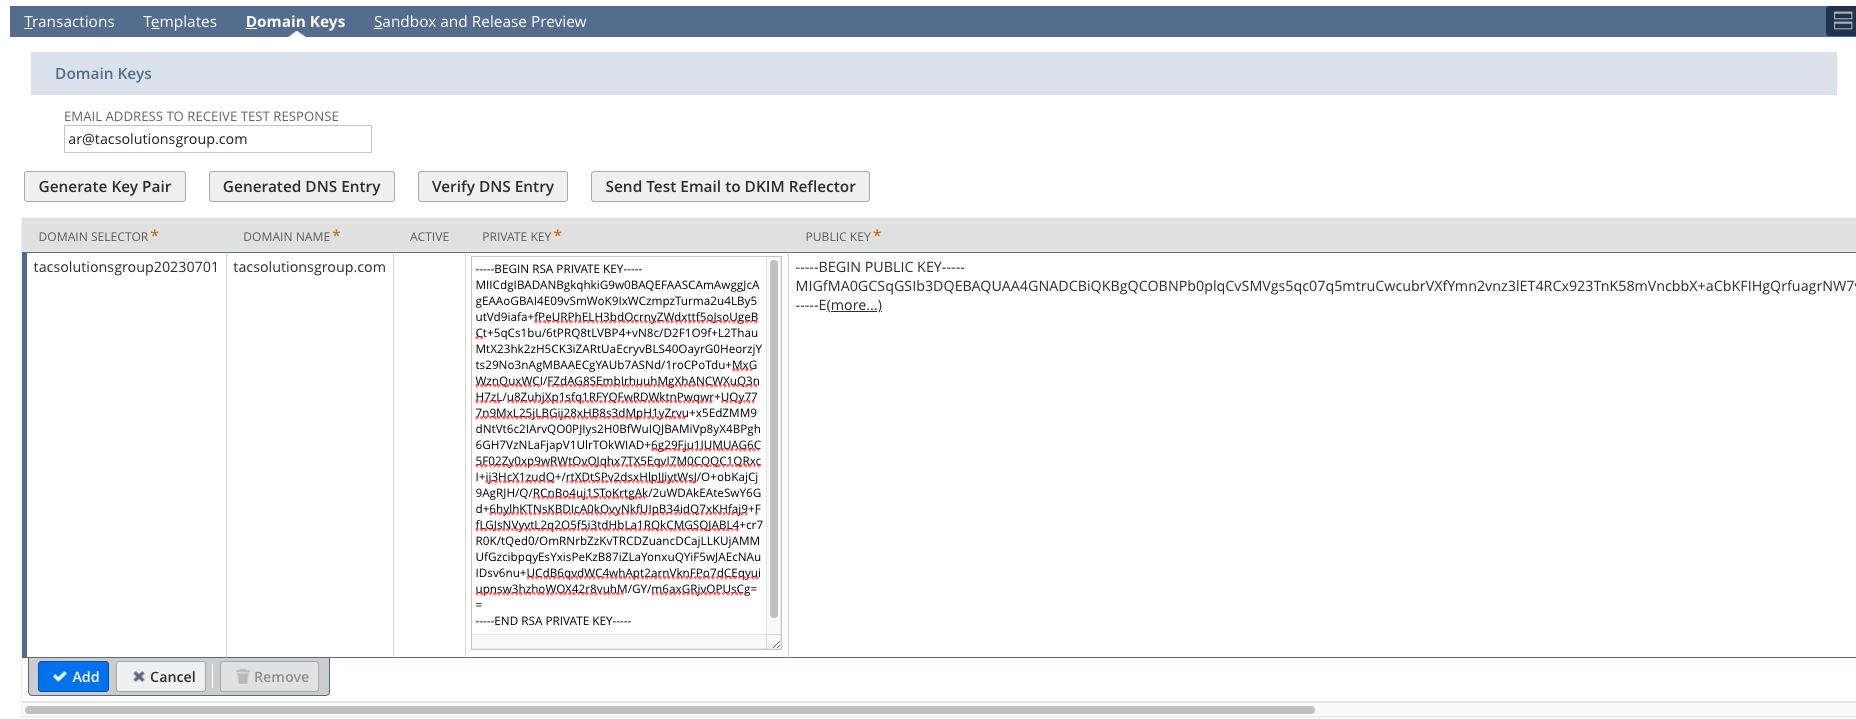Click the horizontal scrollbar at page bottom
This screenshot has width=1856, height=719.
(670, 710)
